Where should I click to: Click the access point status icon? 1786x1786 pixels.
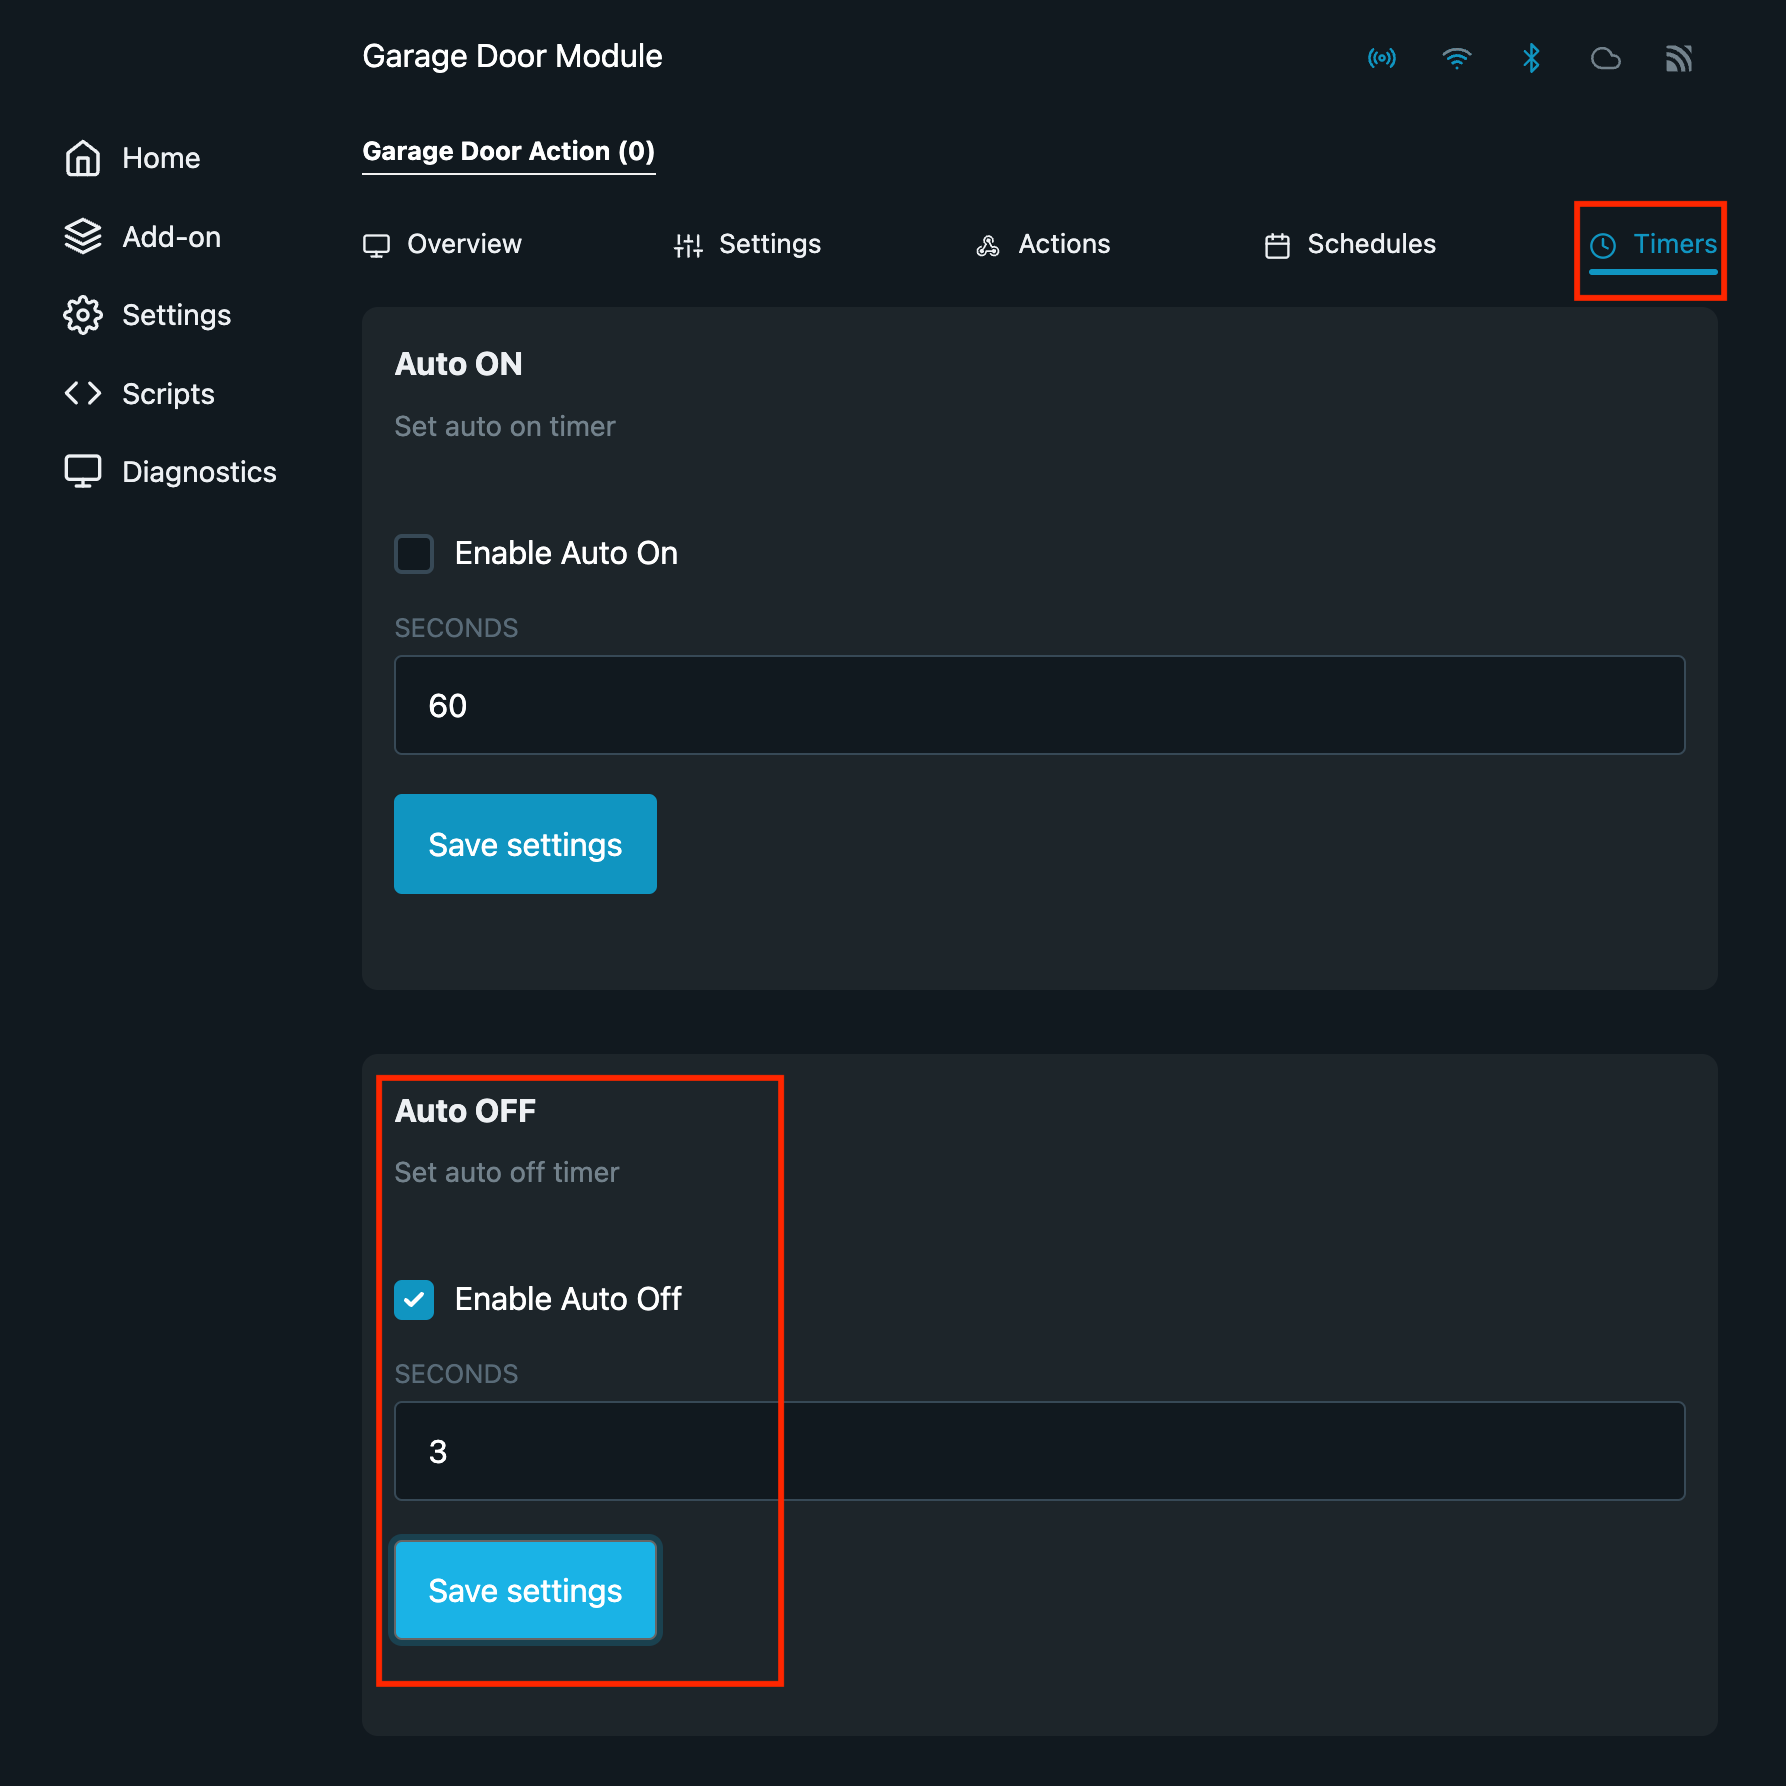(x=1381, y=58)
